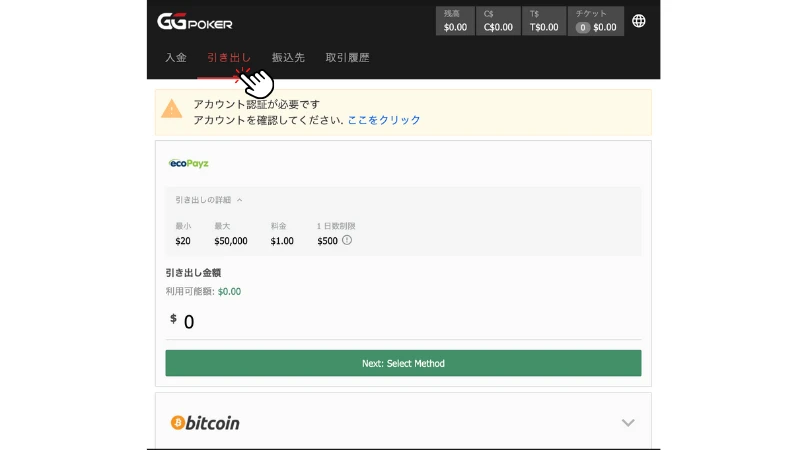The image size is (800, 450).
Task: Click the info icon beside $500 daily limit
Action: pos(347,240)
